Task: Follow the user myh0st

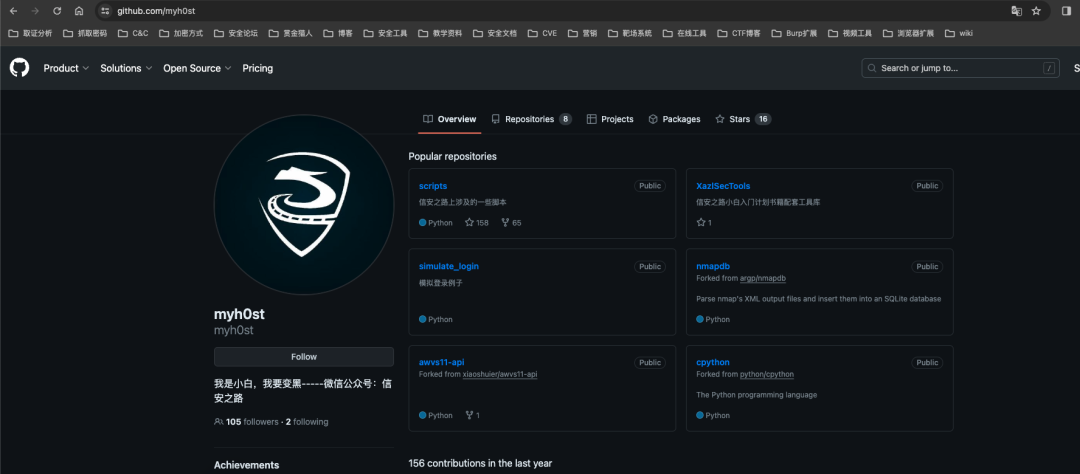Action: click(304, 357)
